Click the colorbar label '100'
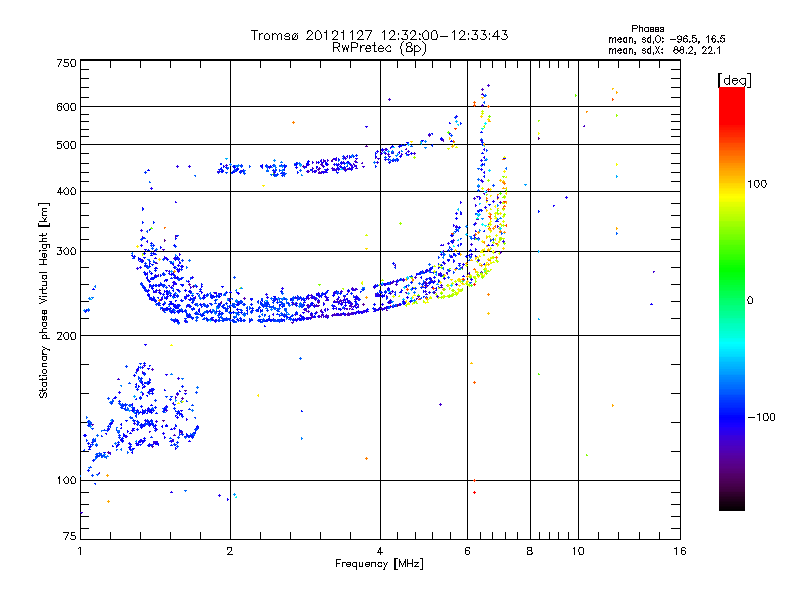 (x=757, y=184)
